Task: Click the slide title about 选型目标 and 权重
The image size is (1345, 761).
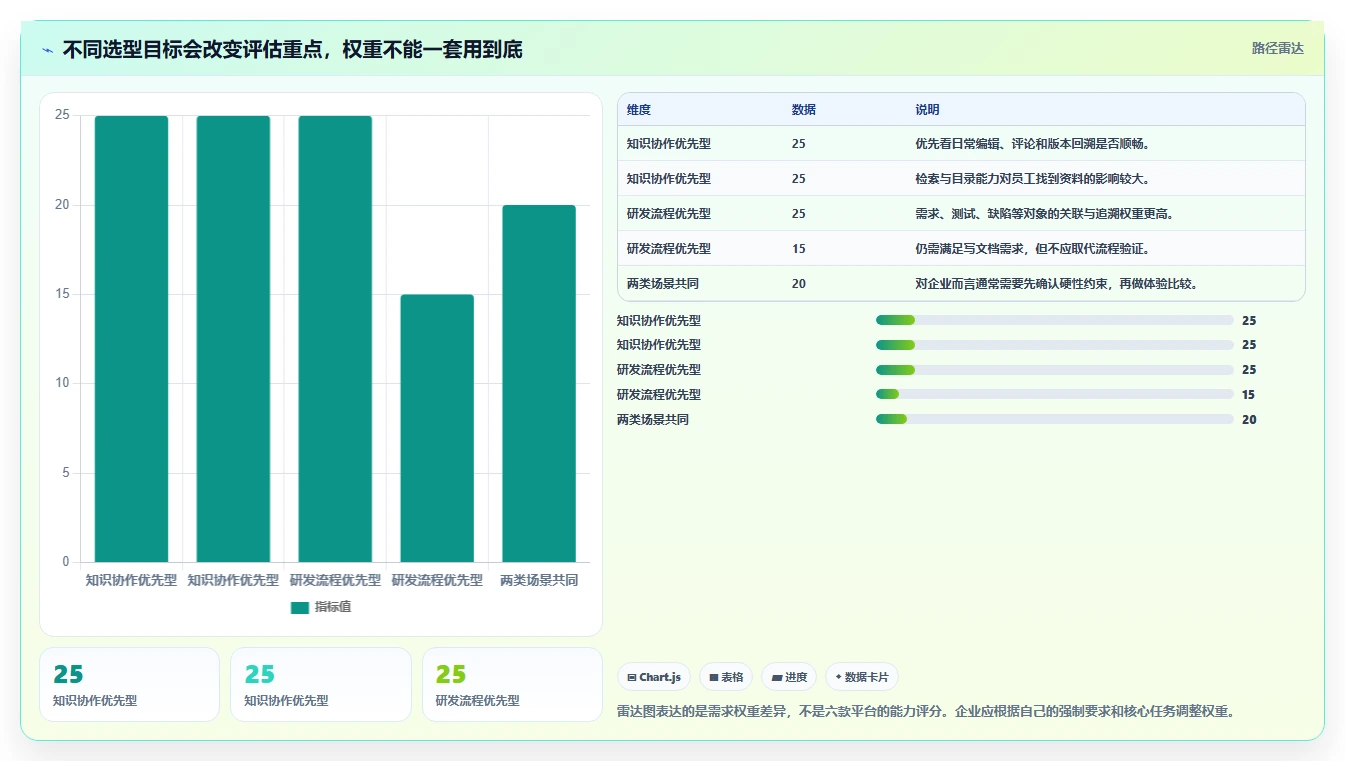Action: coord(292,50)
